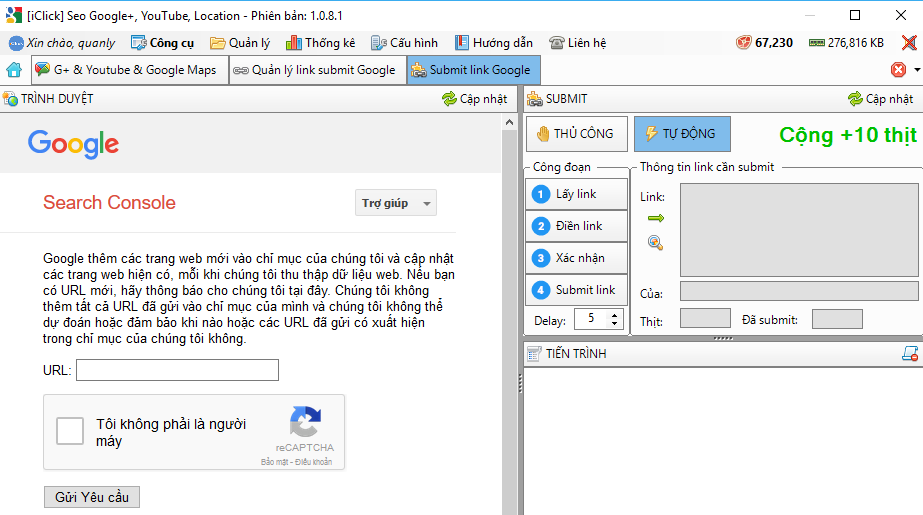Screen dimensions: 923x515
Task: Click the red X exit icon
Action: coord(909,42)
